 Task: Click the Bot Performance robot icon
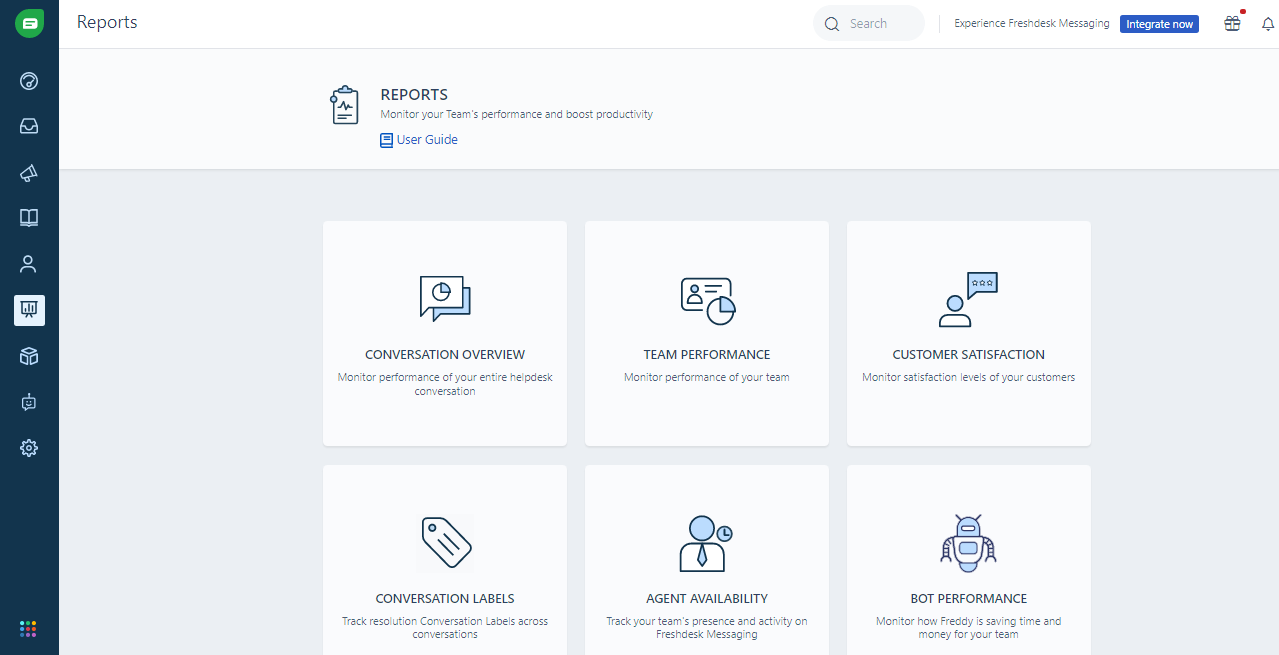click(968, 543)
